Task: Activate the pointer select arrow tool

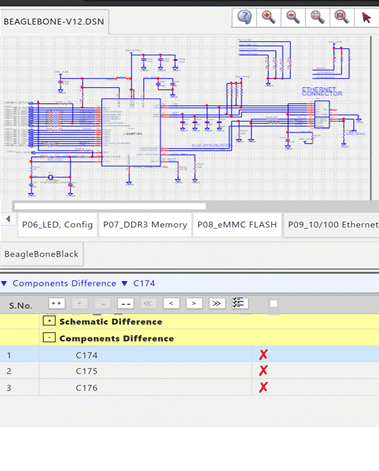Action: 366,17
